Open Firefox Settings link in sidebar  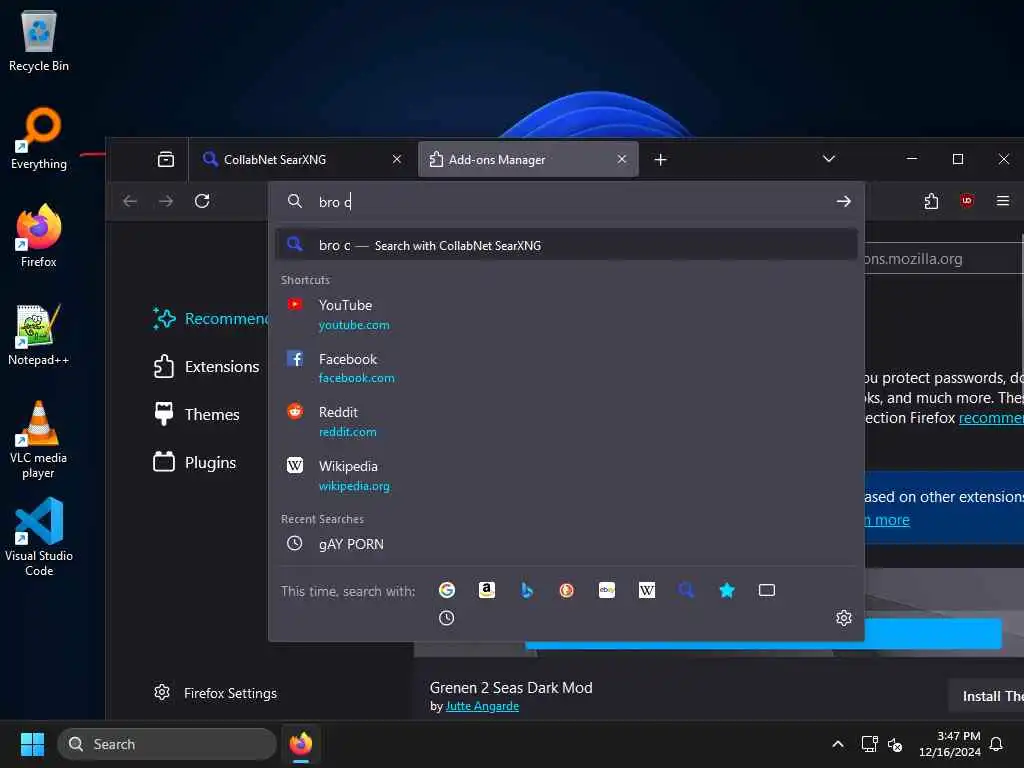coord(216,693)
